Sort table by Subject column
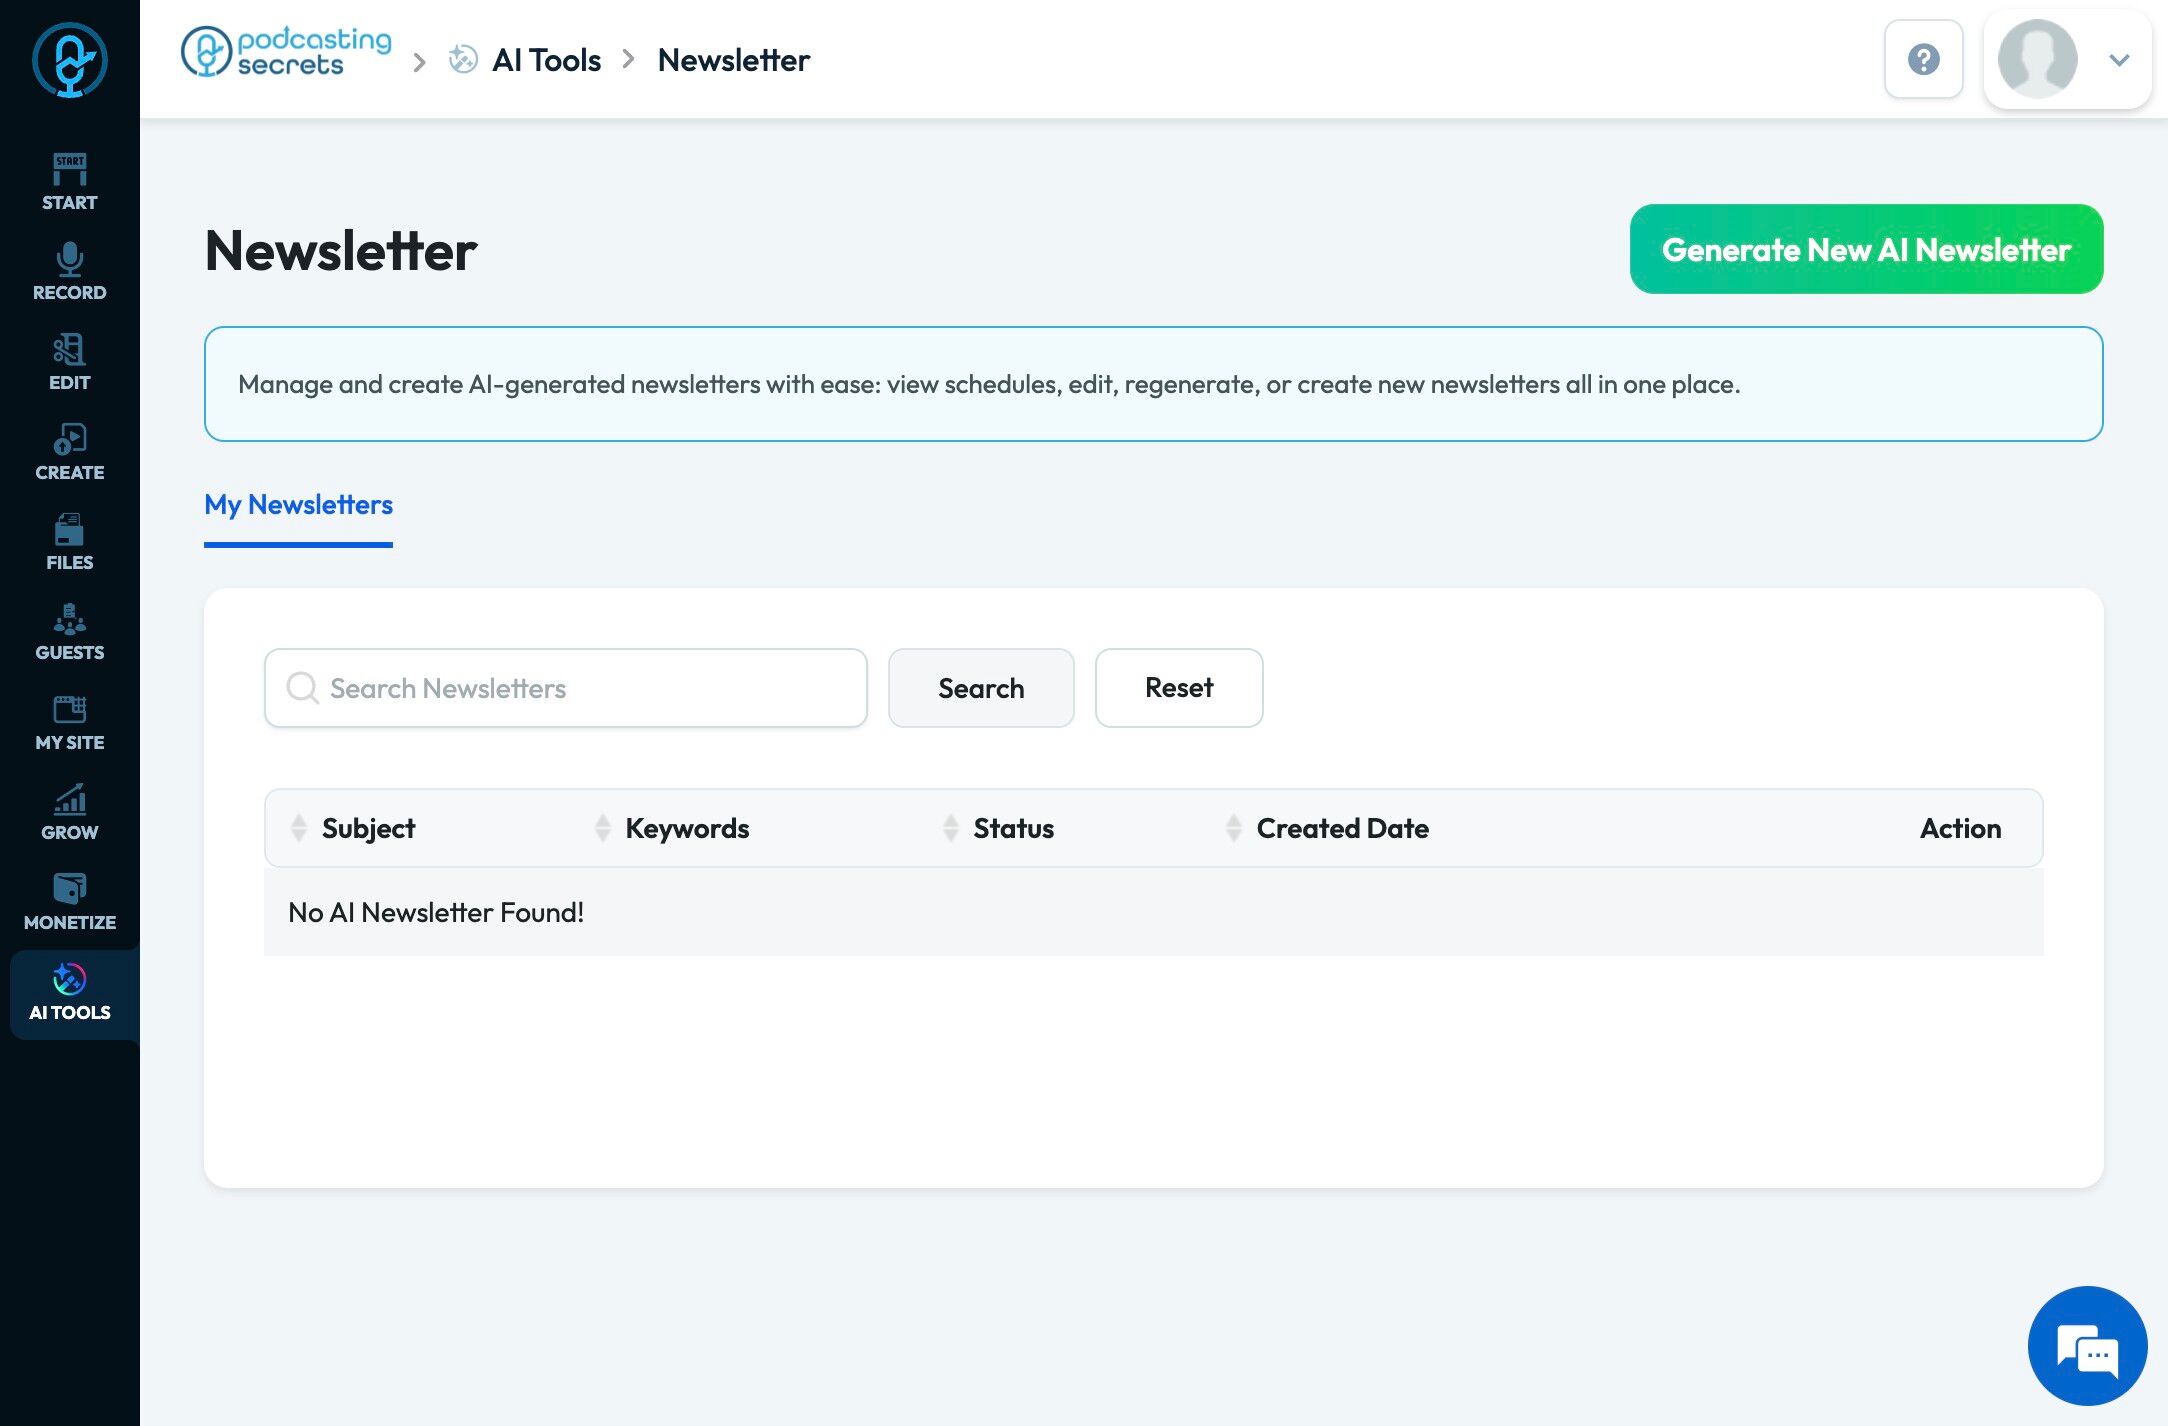The width and height of the screenshot is (2168, 1426). coord(367,828)
